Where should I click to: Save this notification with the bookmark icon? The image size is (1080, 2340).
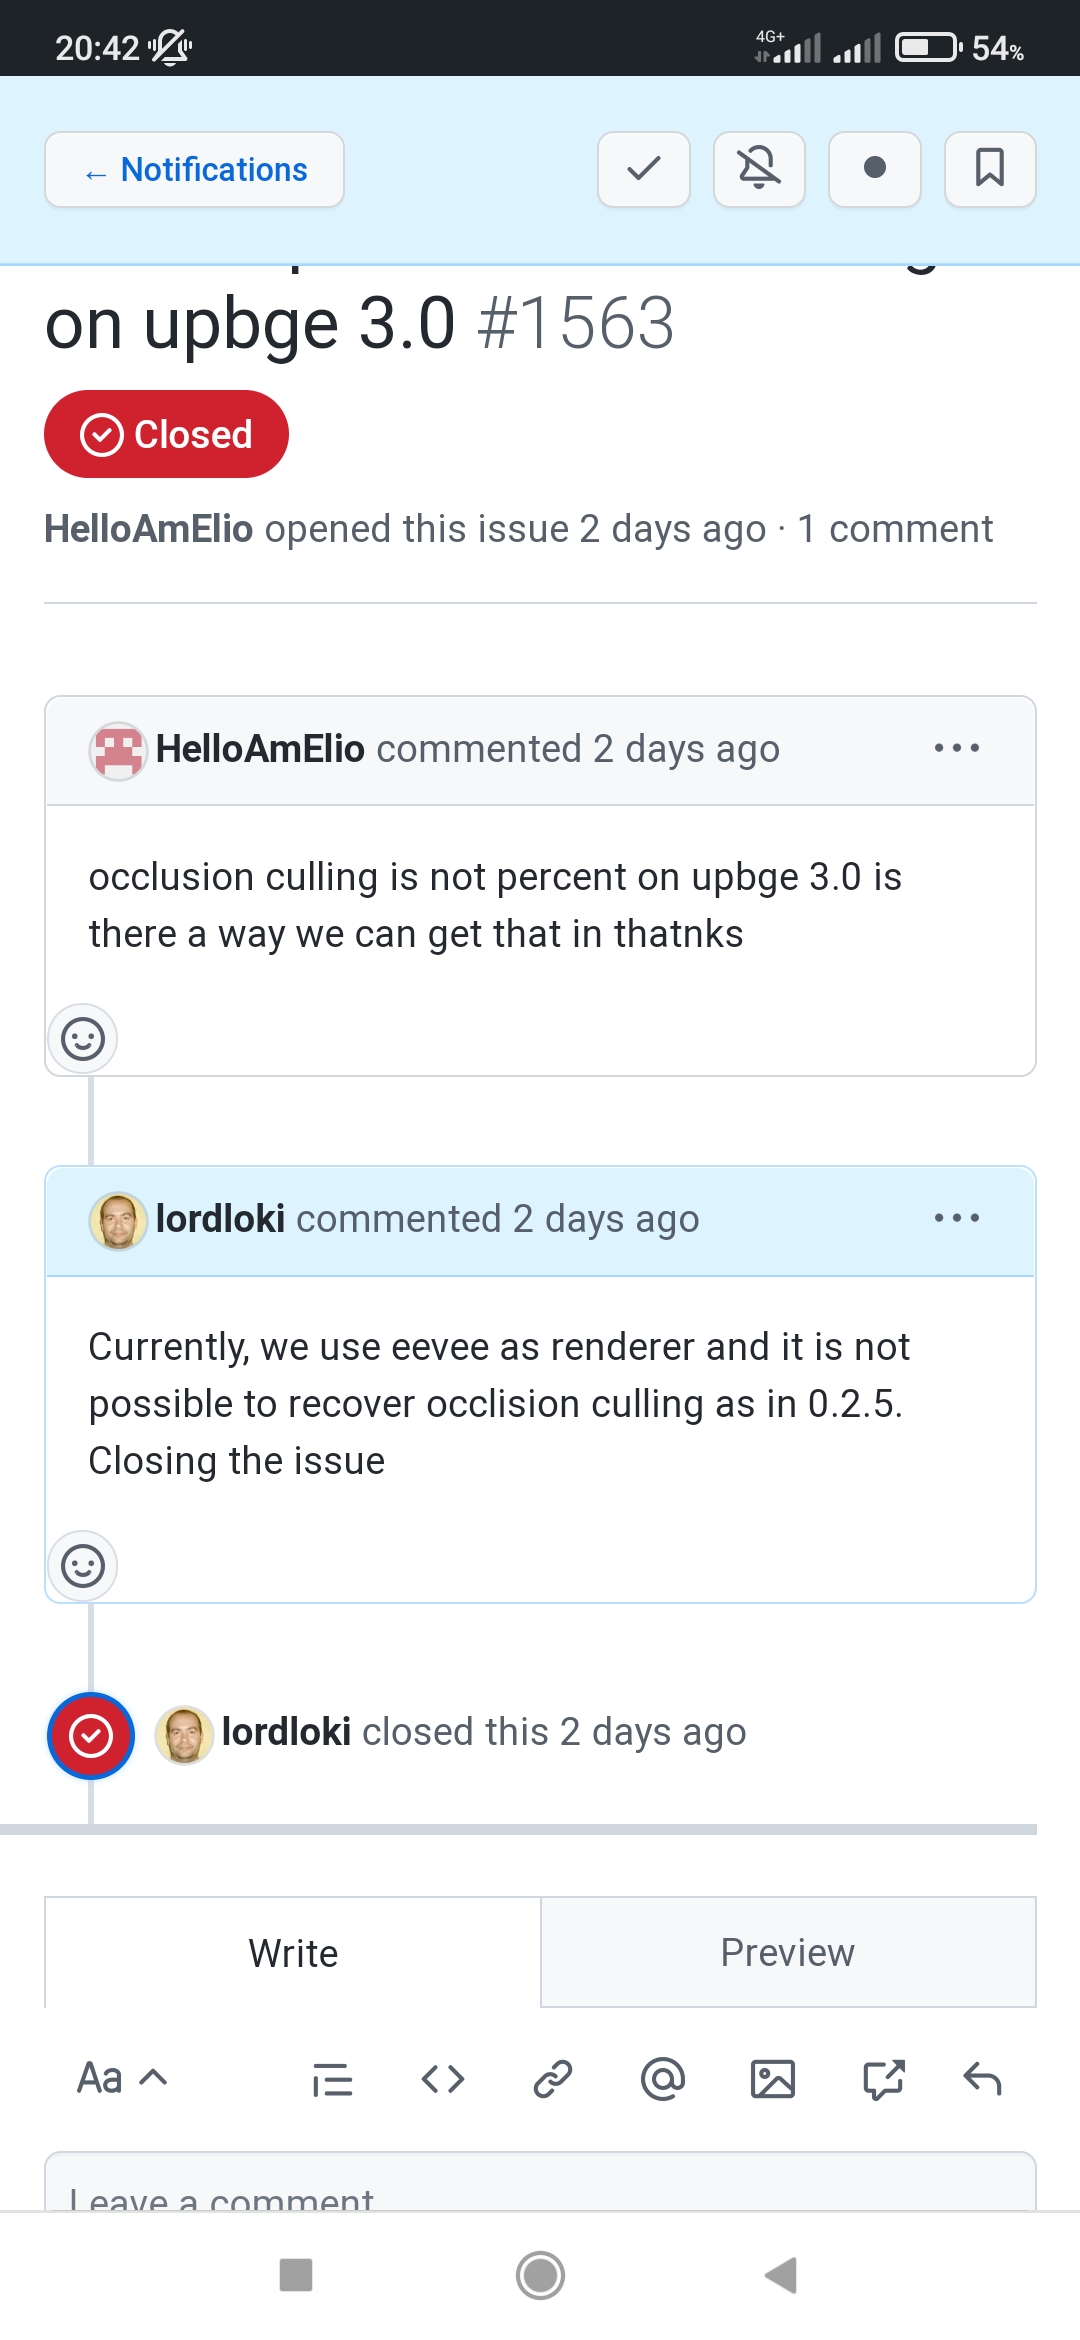coord(990,169)
